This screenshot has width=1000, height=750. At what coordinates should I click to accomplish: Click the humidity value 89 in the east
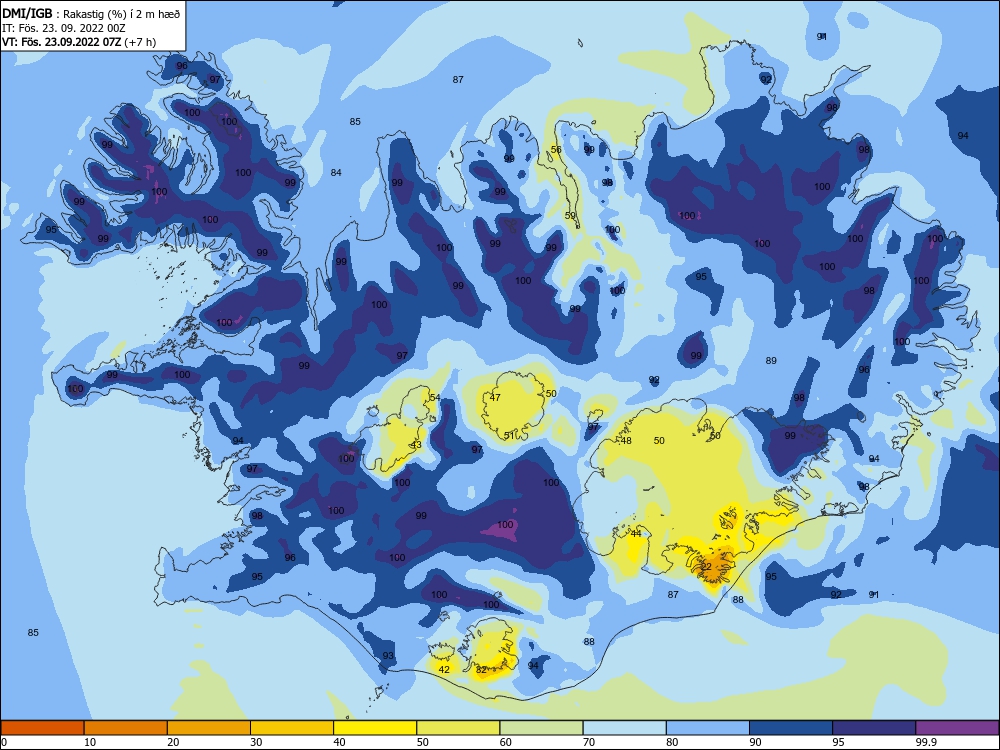pos(771,360)
